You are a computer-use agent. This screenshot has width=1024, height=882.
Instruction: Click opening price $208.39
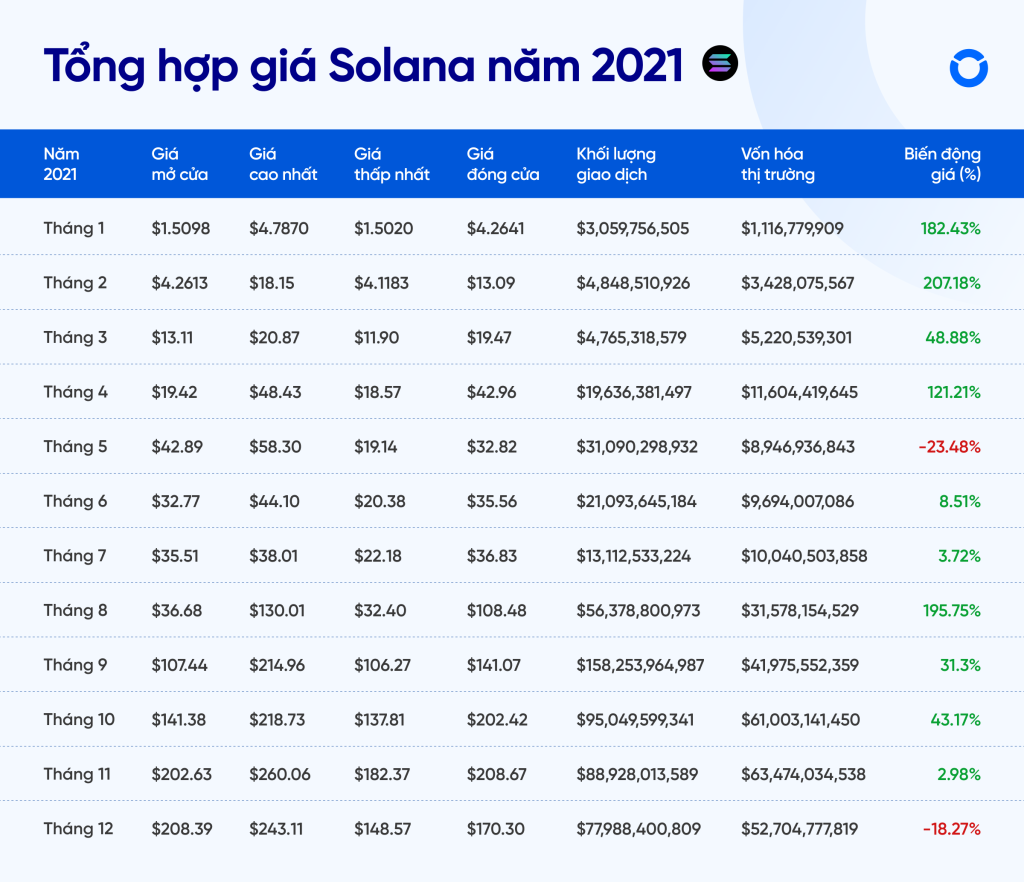[182, 829]
